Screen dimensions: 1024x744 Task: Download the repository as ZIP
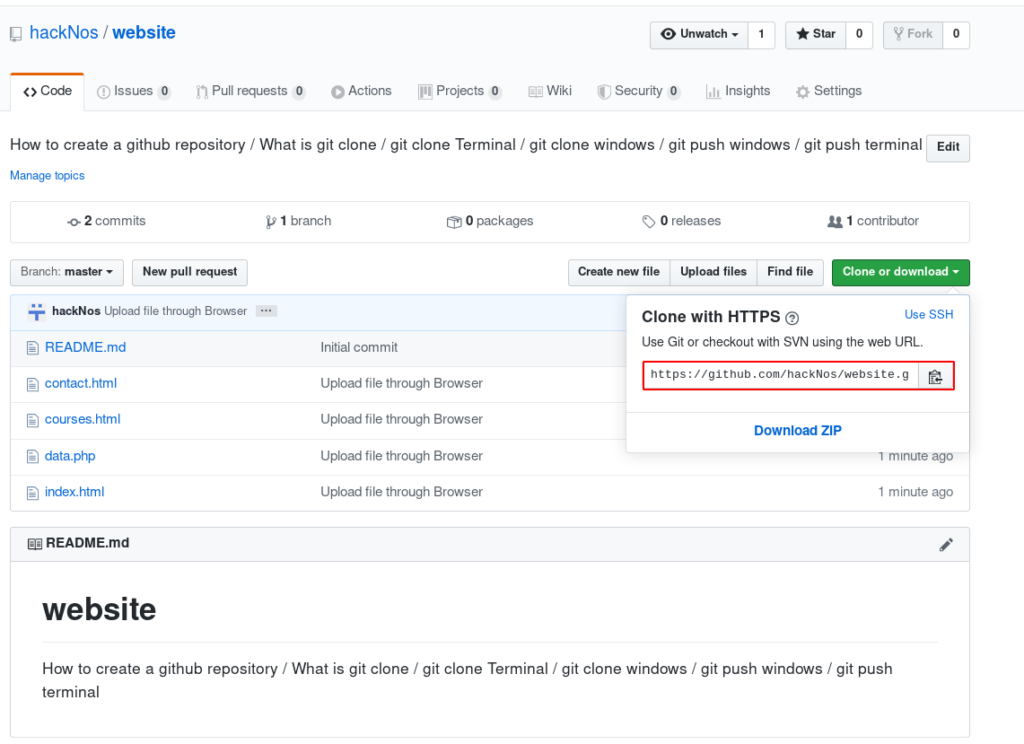[x=797, y=430]
